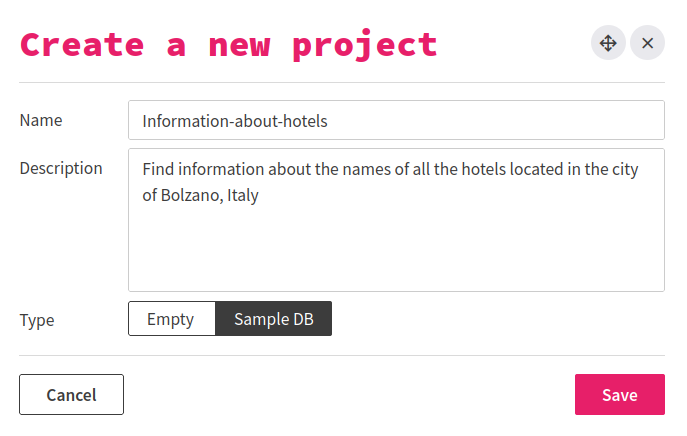Viewport: 687px width, 436px height.
Task: Click the "of Bolzano, Italy" description line
Action: (x=201, y=196)
